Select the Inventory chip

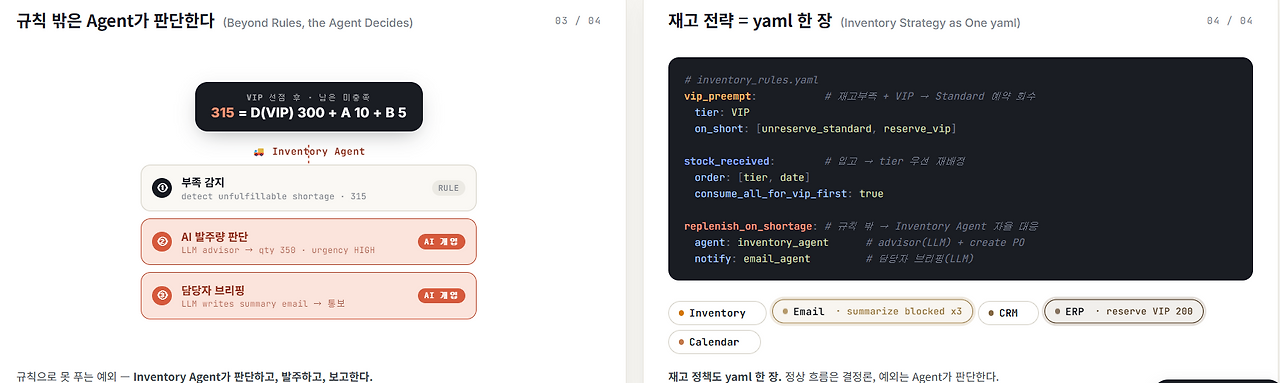pyautogui.click(x=717, y=313)
